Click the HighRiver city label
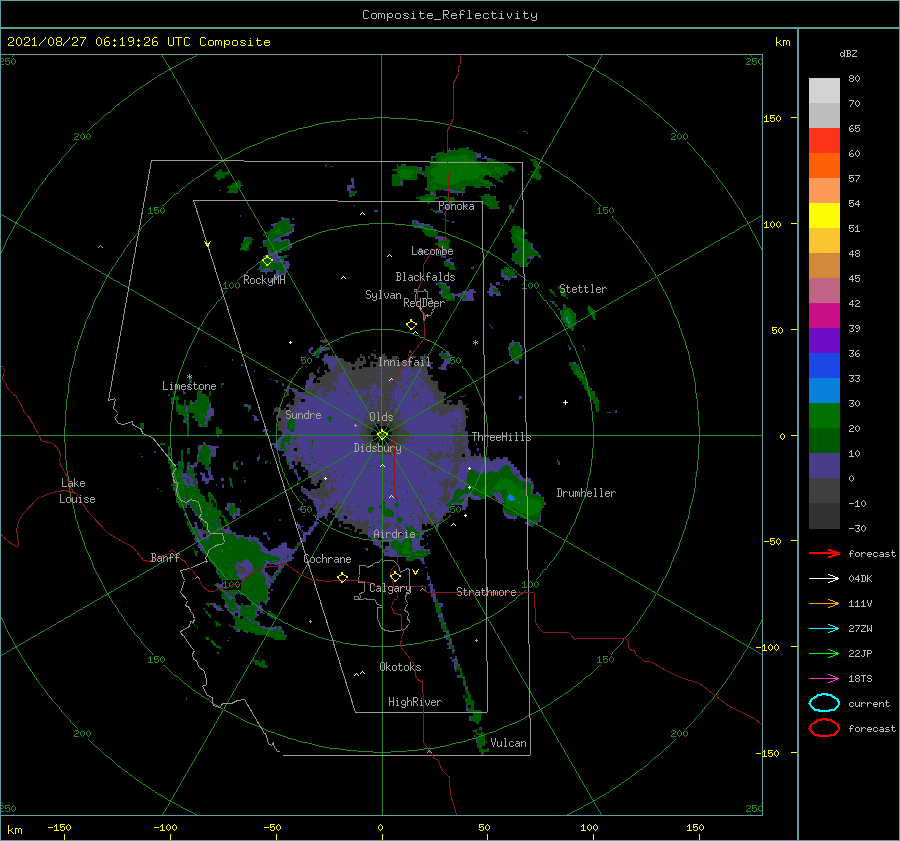The height and width of the screenshot is (841, 900). pos(415,702)
